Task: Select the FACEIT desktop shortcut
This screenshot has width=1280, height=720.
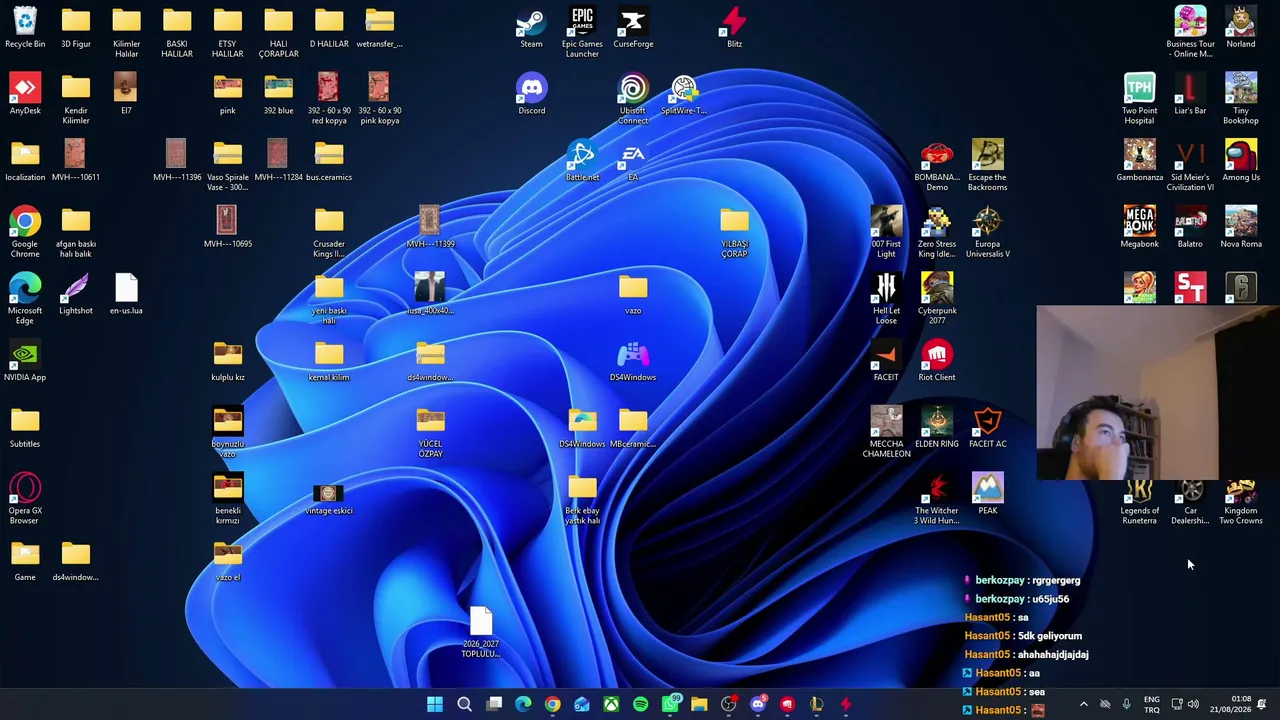Action: click(x=886, y=362)
